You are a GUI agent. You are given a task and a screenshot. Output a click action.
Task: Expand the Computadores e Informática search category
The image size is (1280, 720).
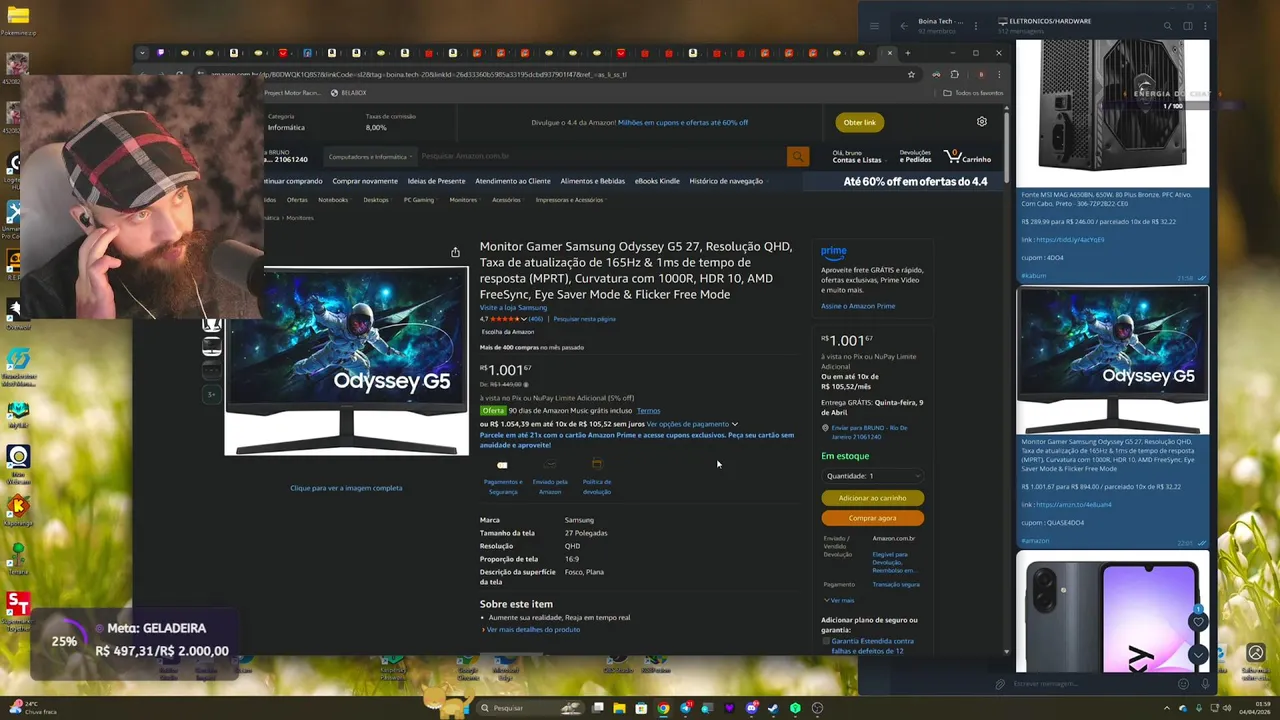(x=370, y=157)
